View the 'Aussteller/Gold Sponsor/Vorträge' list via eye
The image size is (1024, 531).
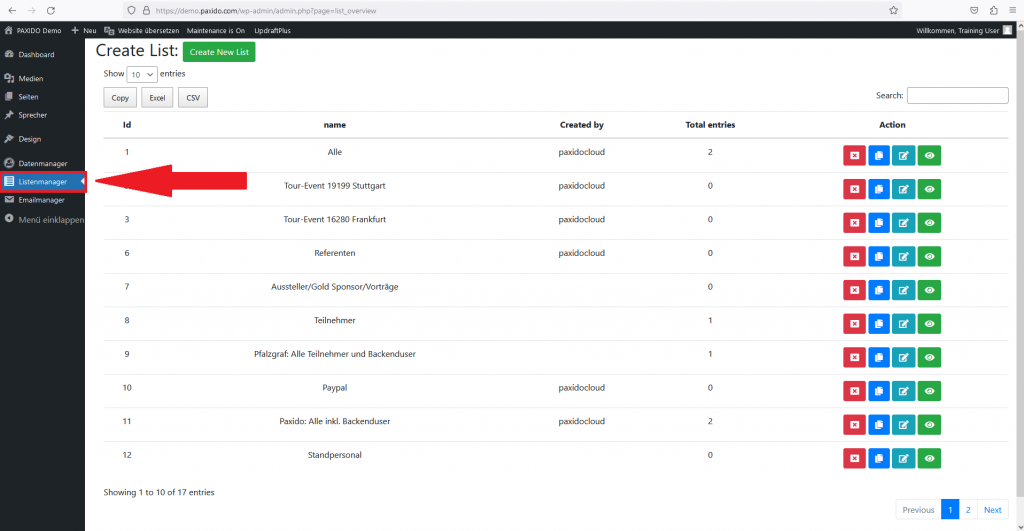(929, 290)
